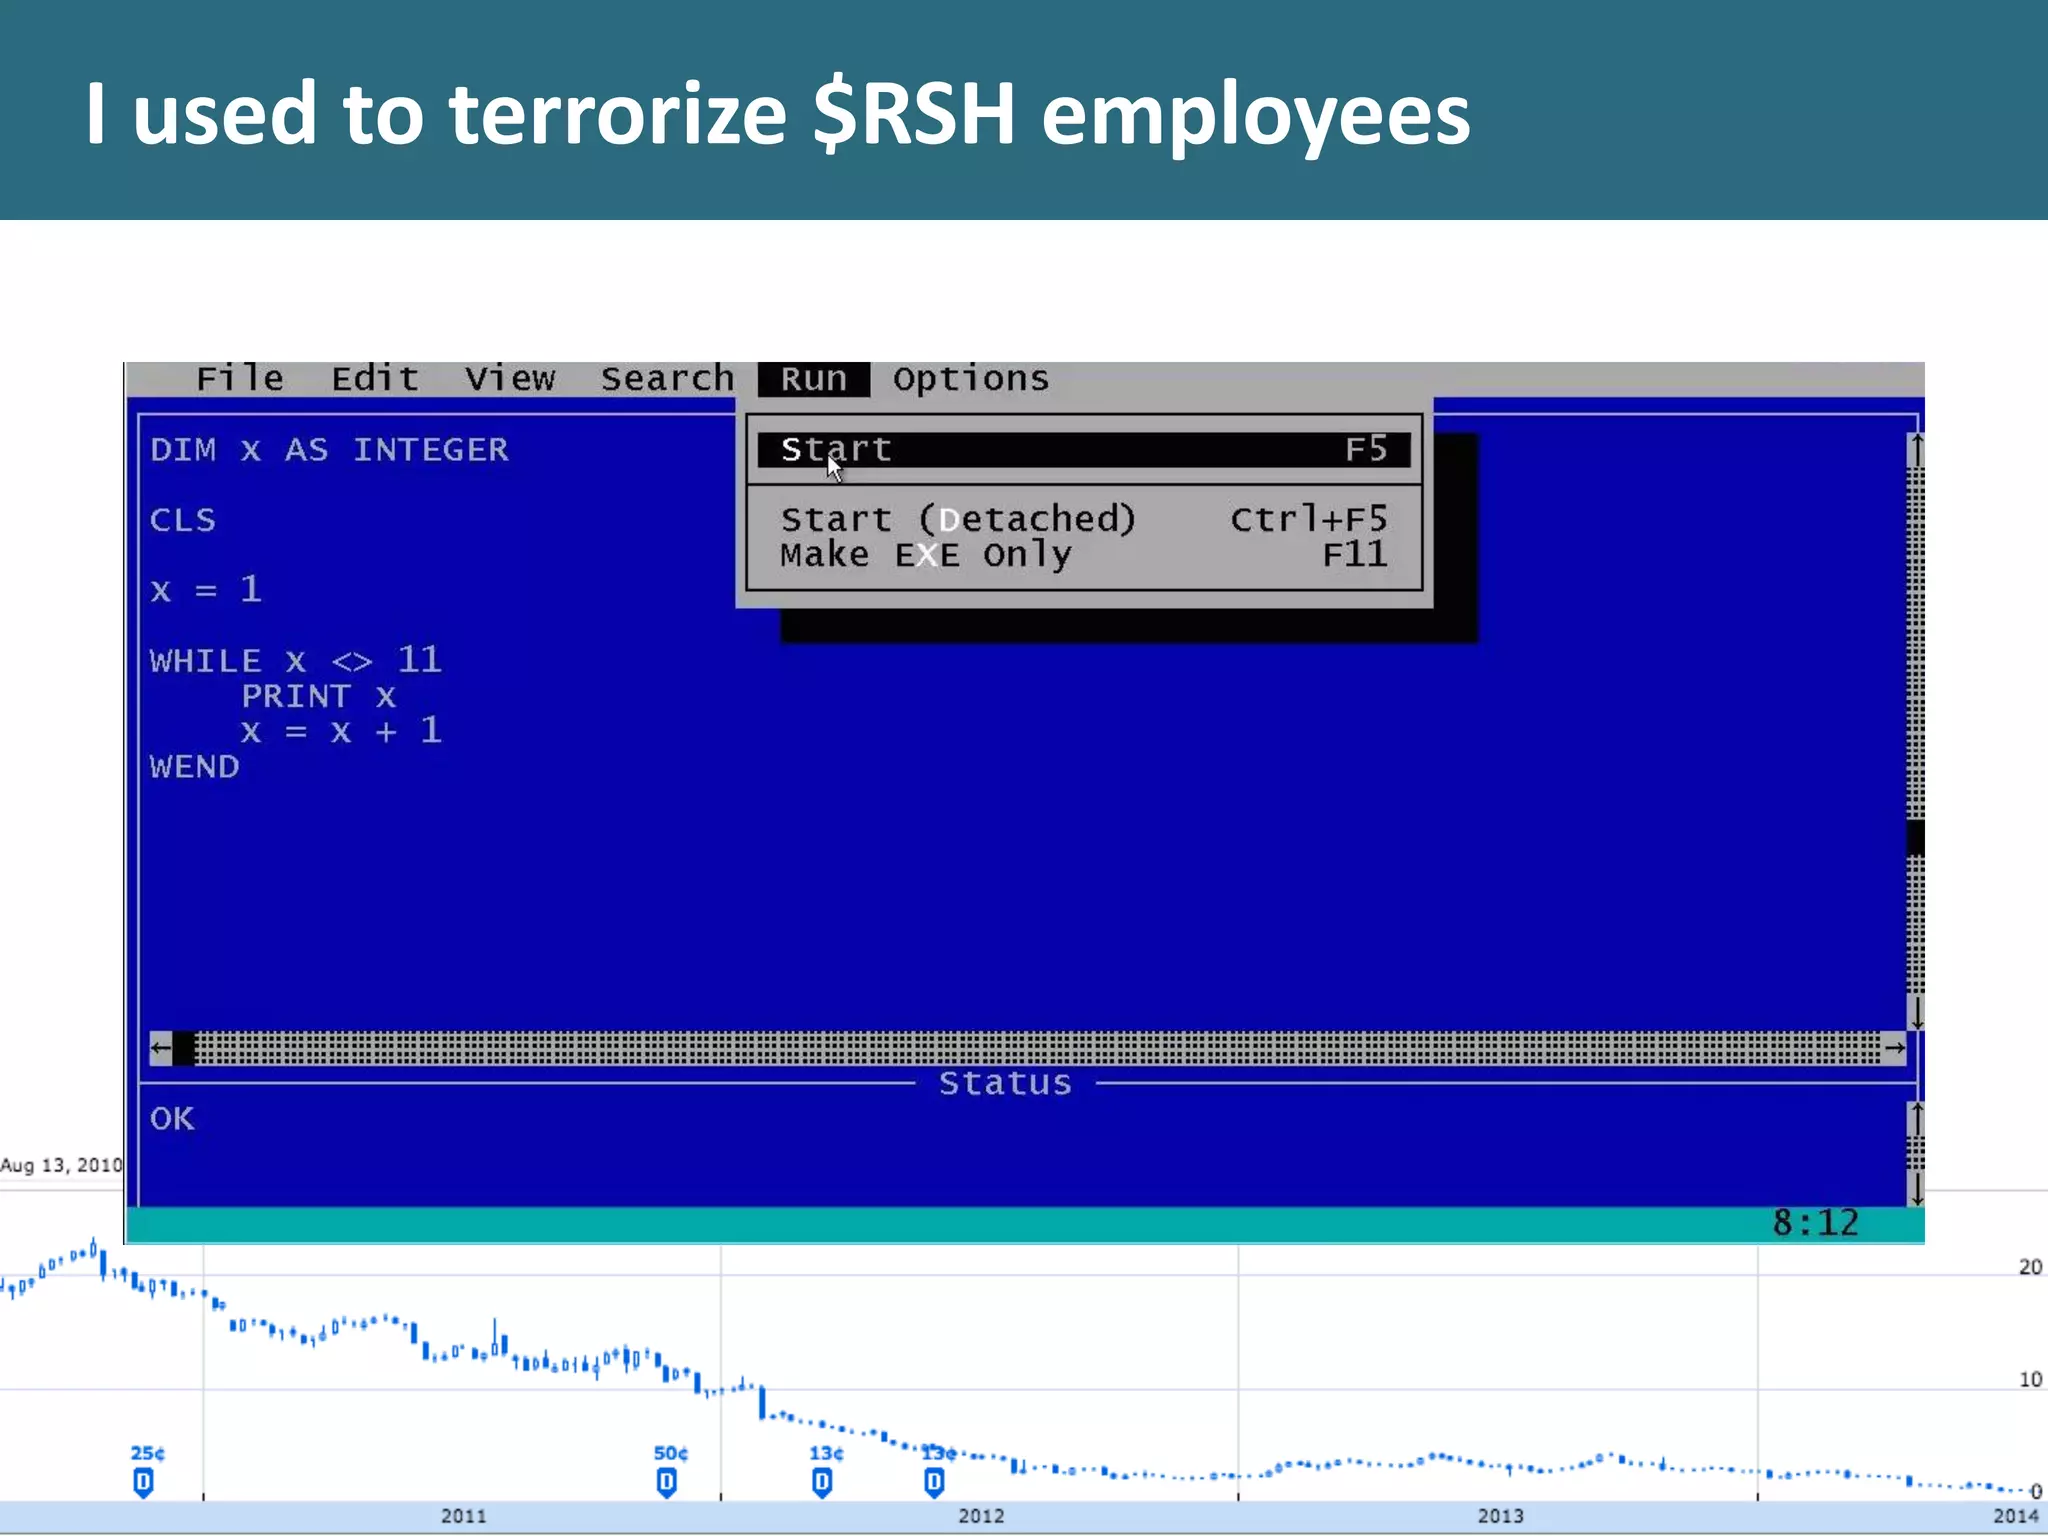Click the WHILE x <> 11 line
The width and height of the screenshot is (2048, 1536).
[x=295, y=660]
